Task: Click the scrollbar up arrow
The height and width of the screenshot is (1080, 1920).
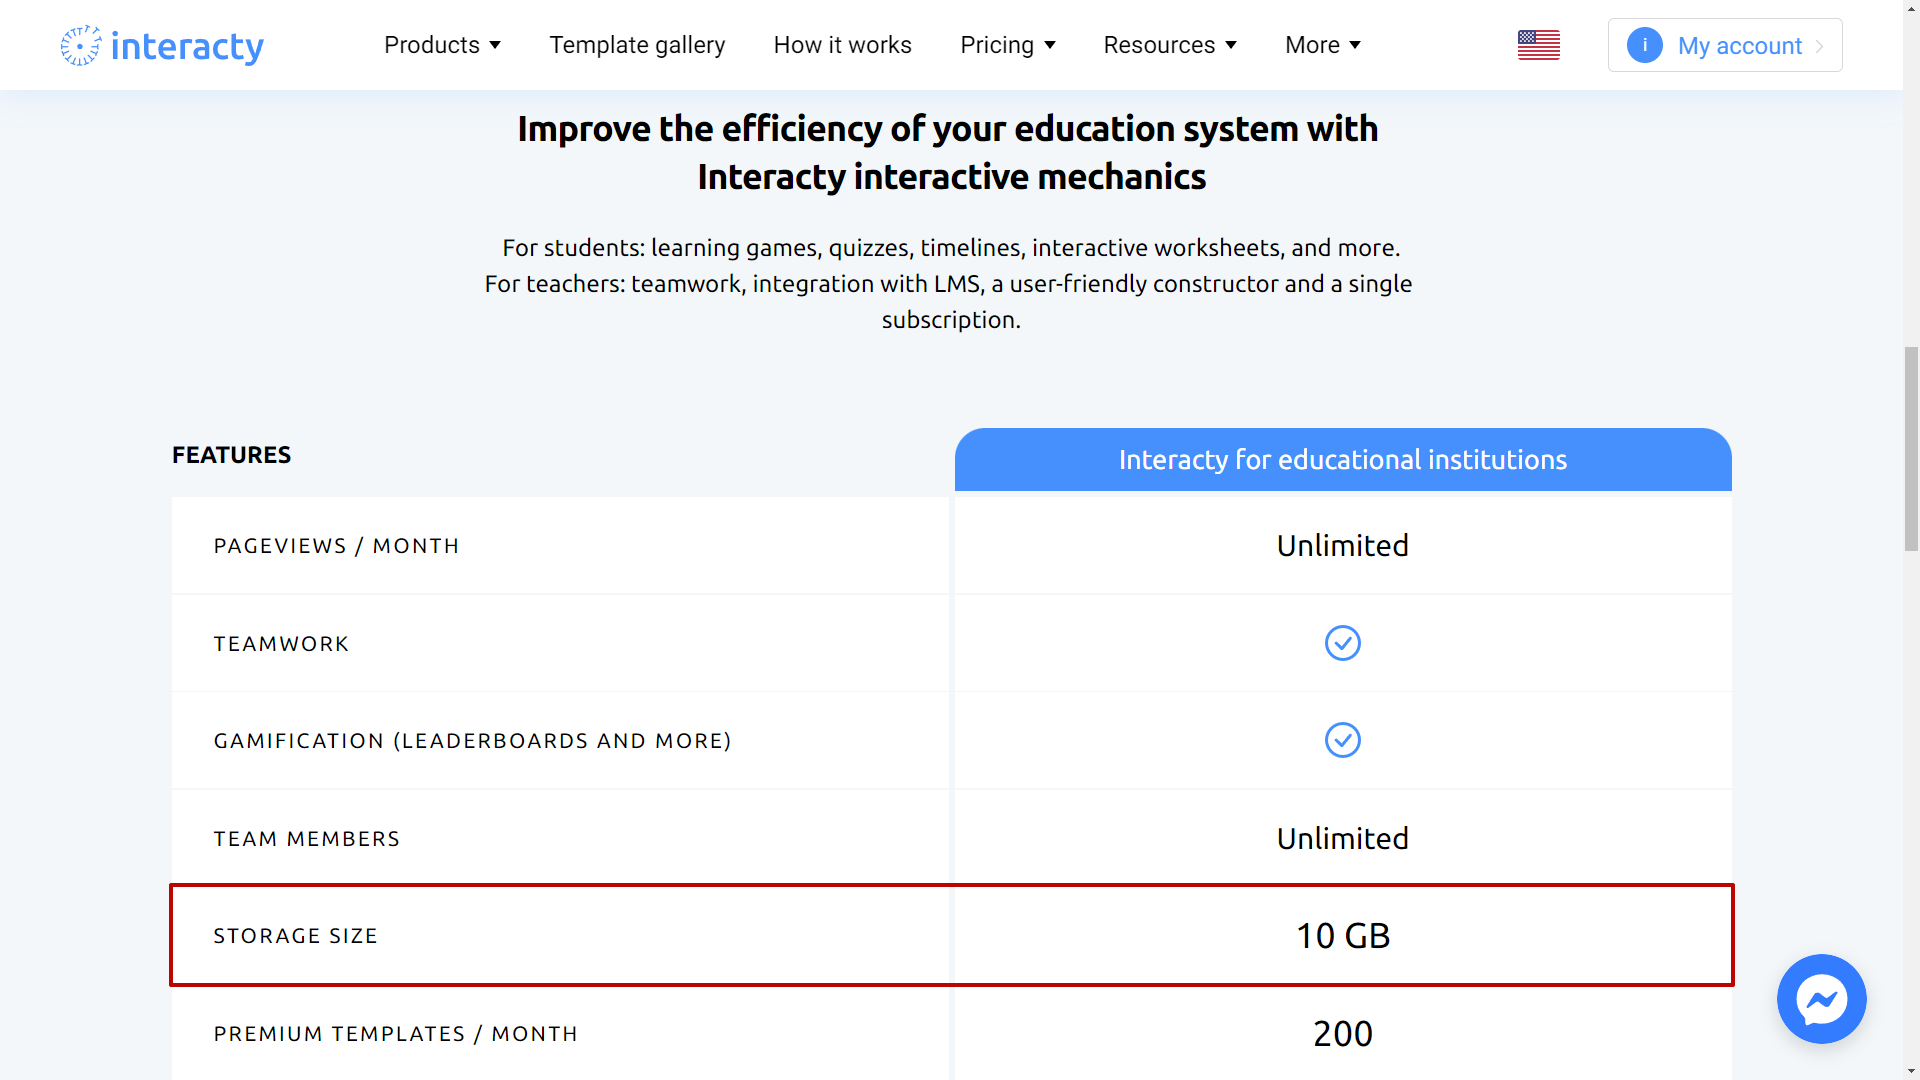Action: pos(1911,8)
